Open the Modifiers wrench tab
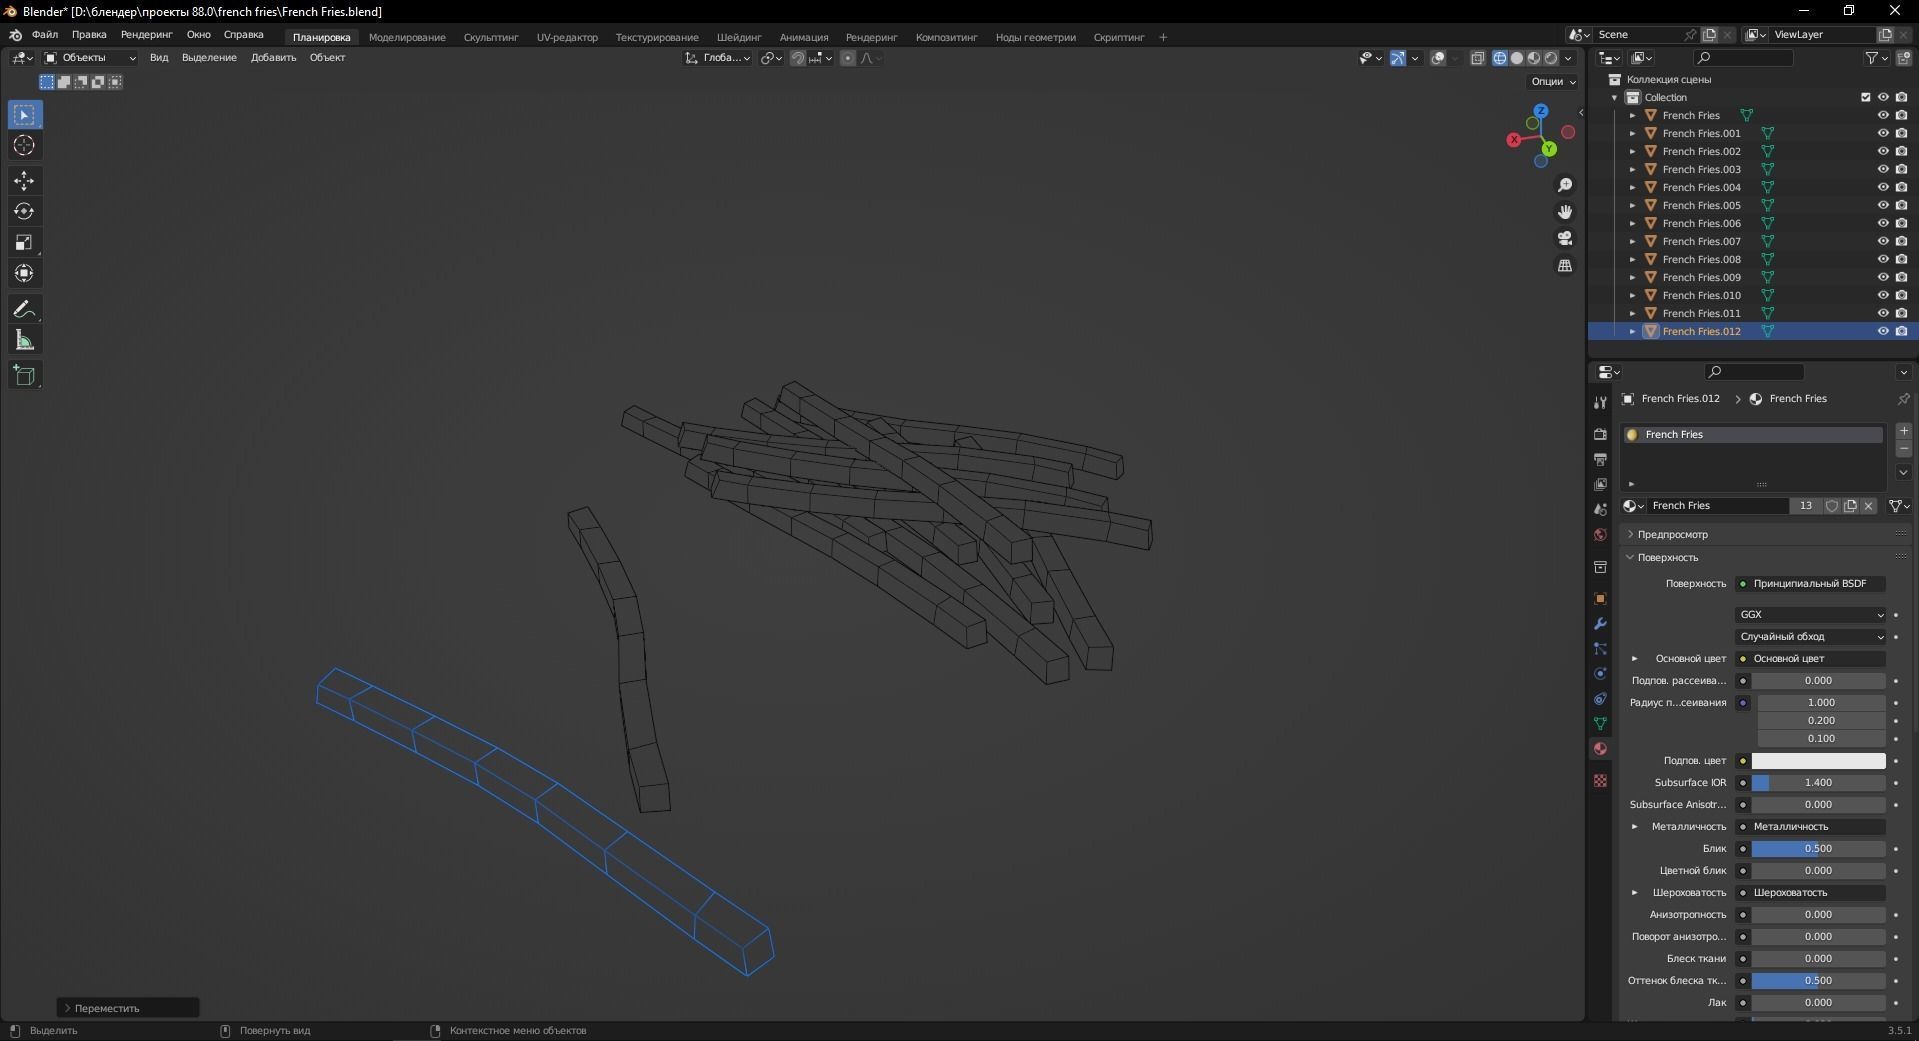The height and width of the screenshot is (1041, 1919). [x=1600, y=623]
